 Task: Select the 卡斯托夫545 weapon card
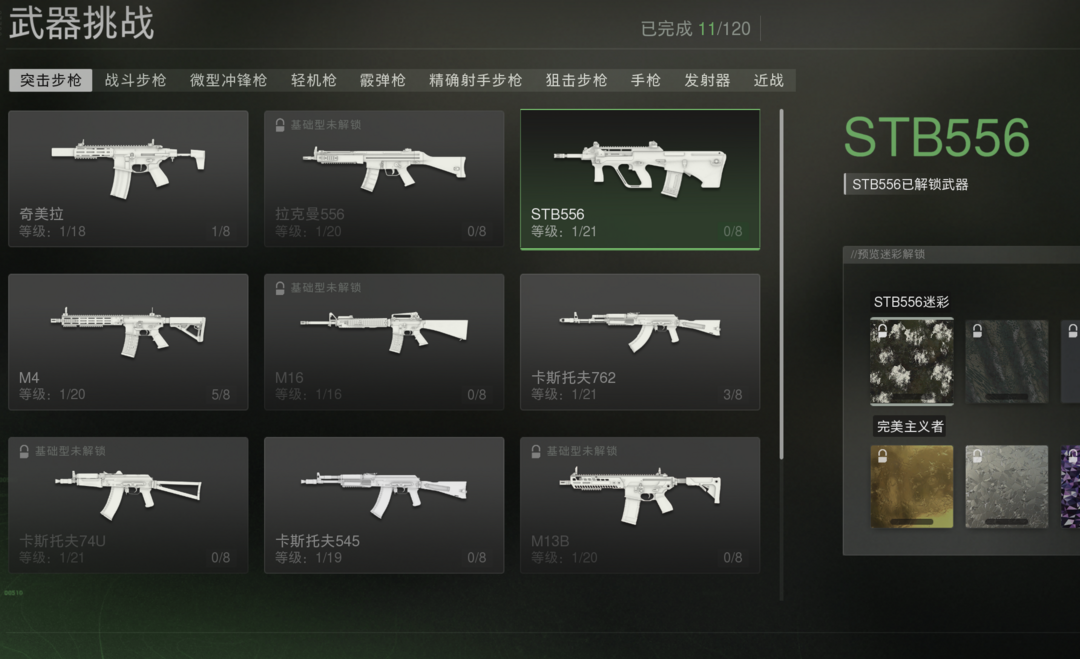(384, 505)
